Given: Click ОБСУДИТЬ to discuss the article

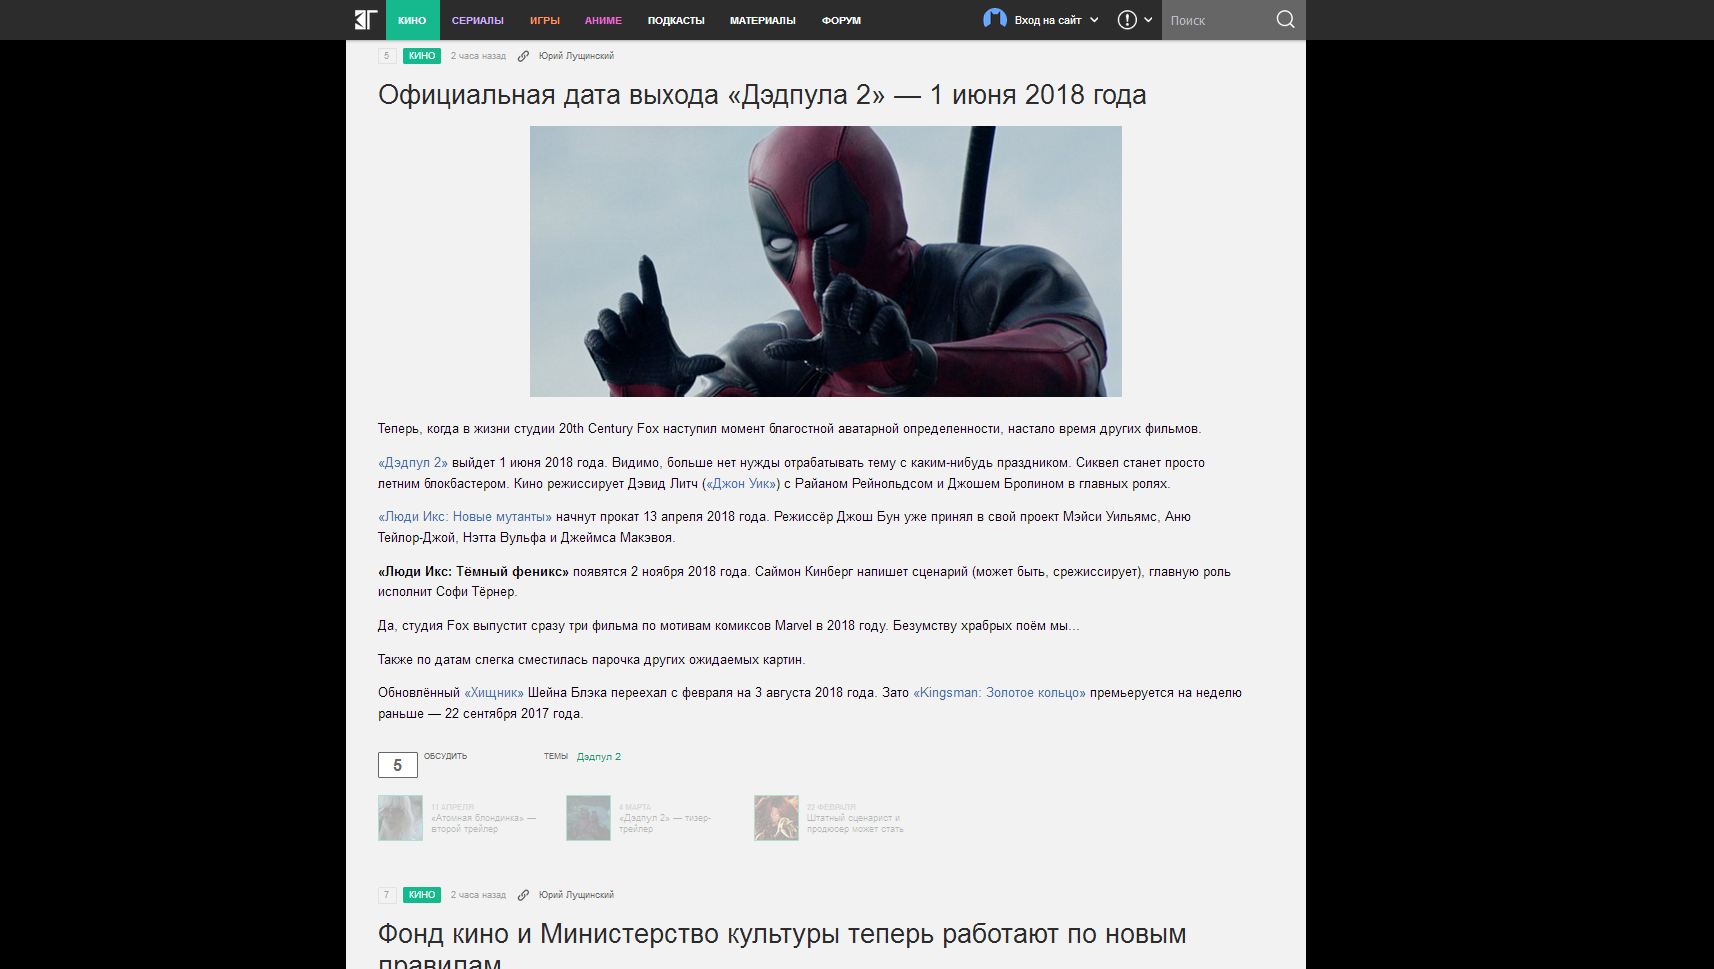Looking at the screenshot, I should coord(445,756).
